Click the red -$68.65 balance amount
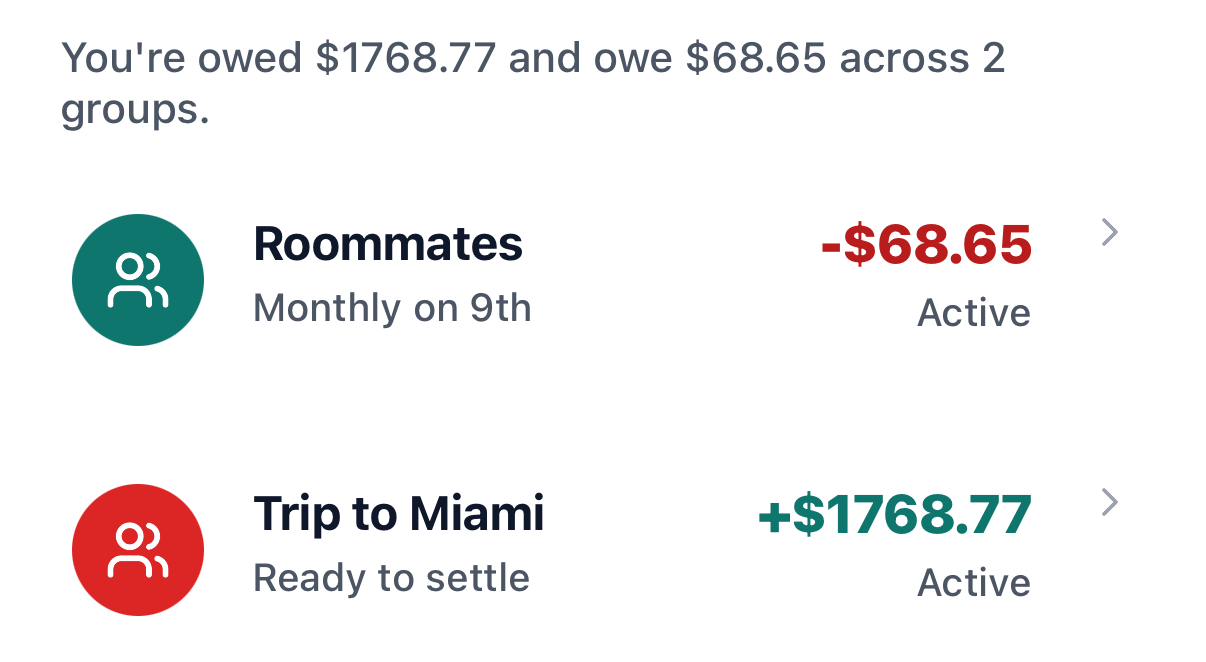This screenshot has width=1206, height=662. pyautogui.click(x=926, y=246)
